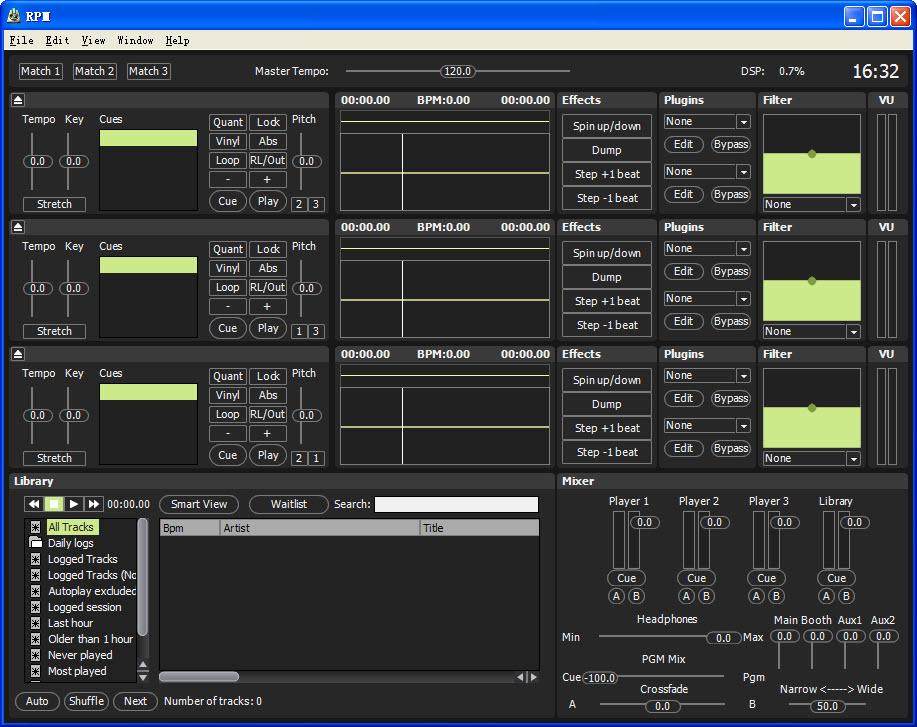917x727 pixels.
Task: Click the Crossfade slider handle
Action: pos(662,706)
